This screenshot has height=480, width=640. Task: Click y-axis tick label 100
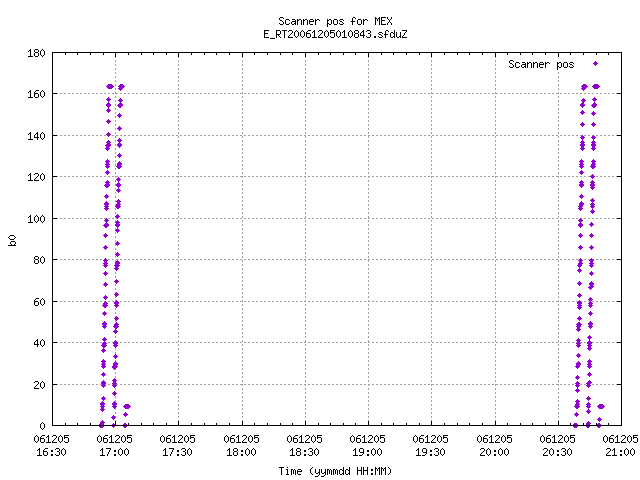pos(36,219)
